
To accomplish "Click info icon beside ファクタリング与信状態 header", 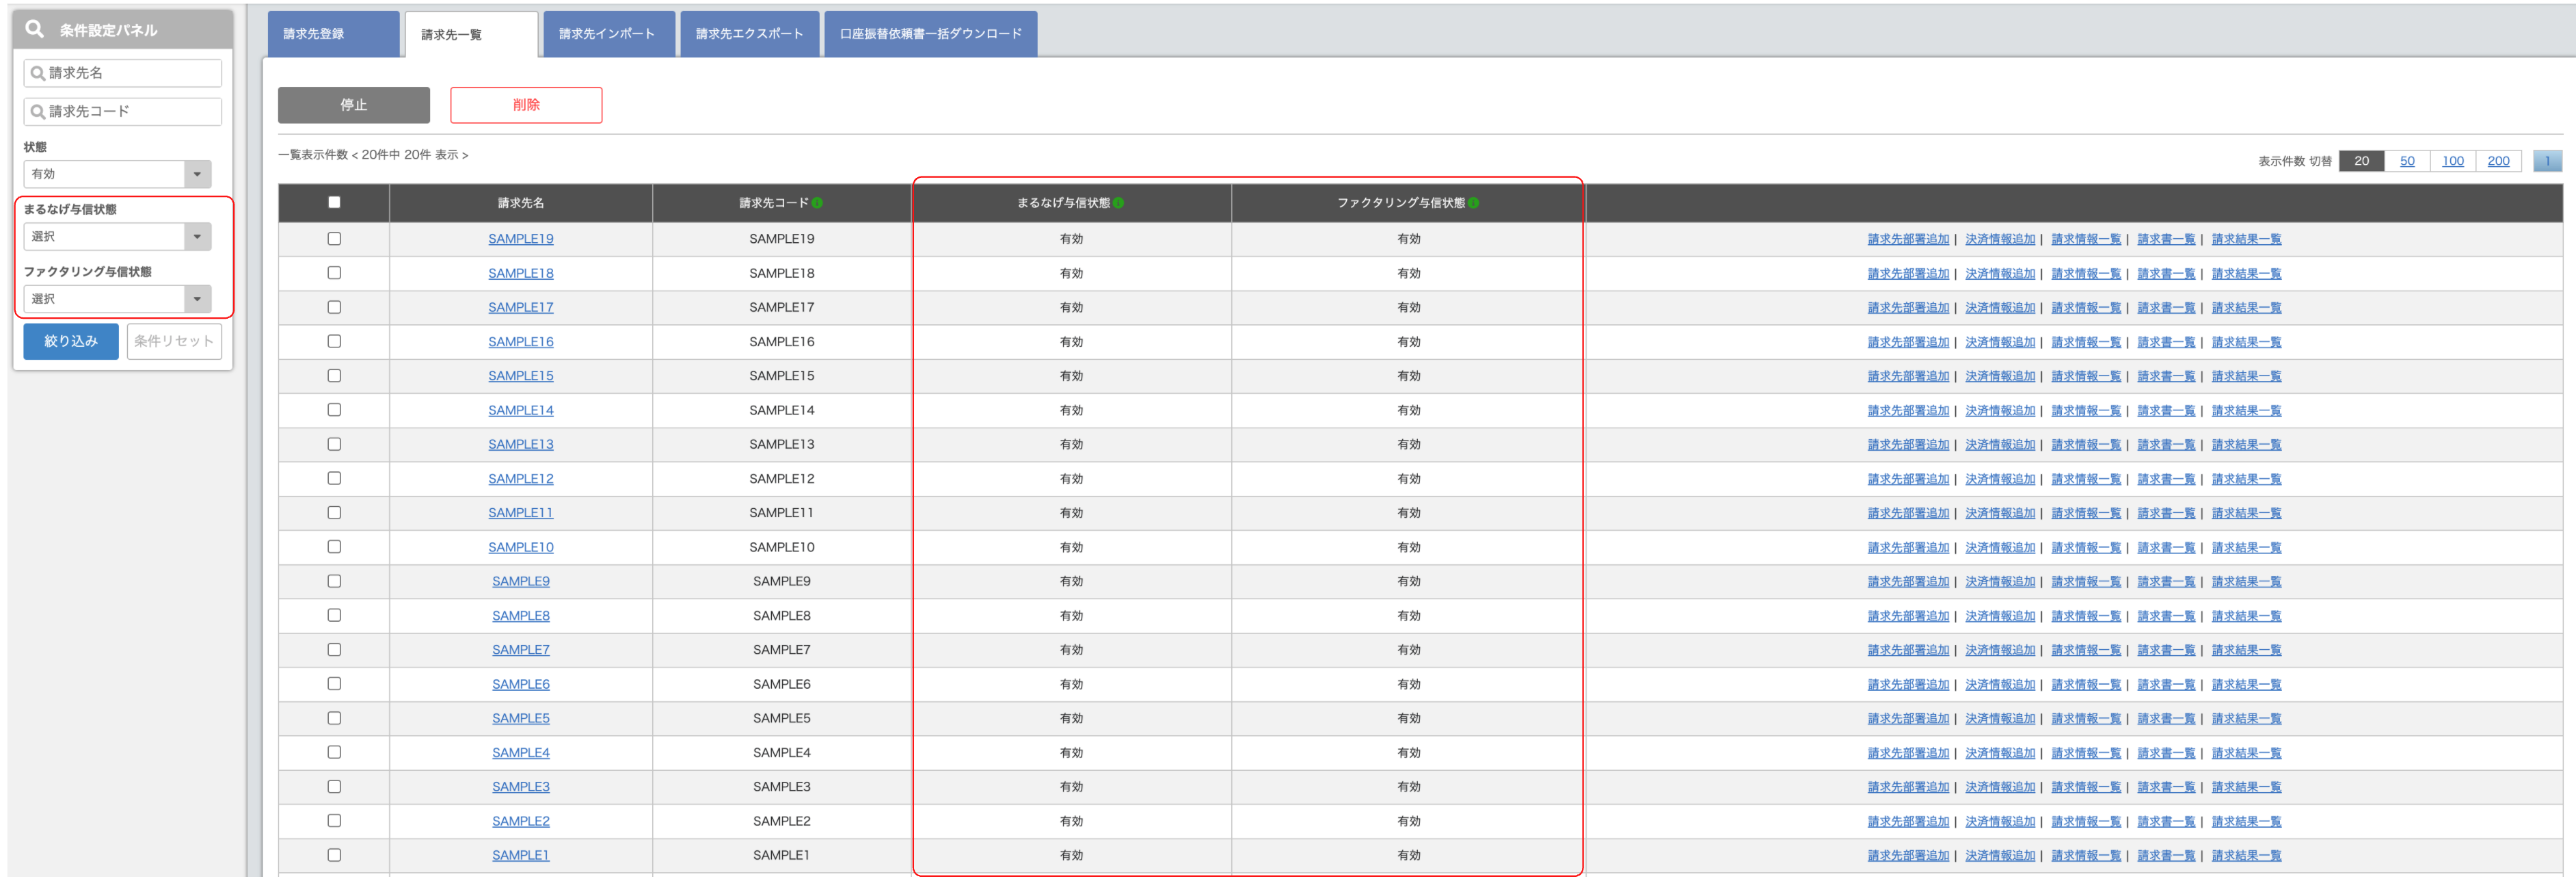I will pos(1473,203).
